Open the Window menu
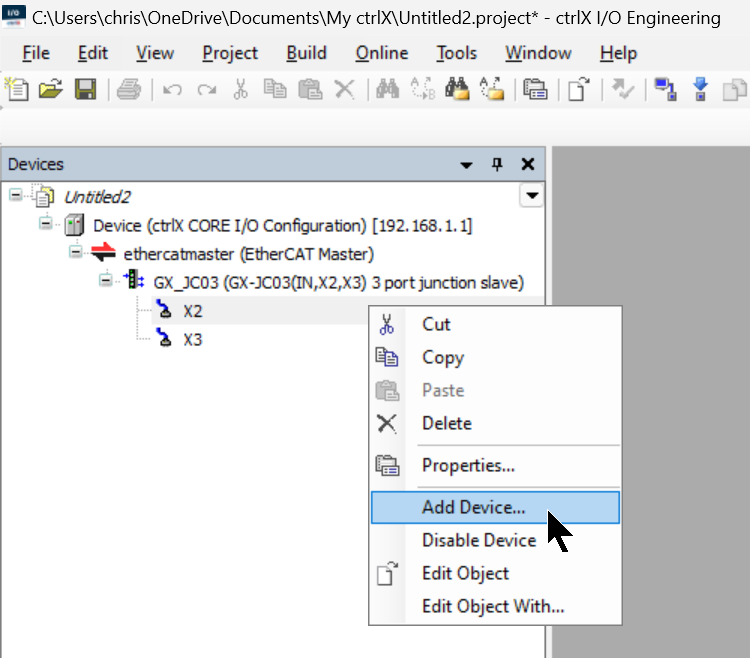750x658 pixels. (539, 53)
